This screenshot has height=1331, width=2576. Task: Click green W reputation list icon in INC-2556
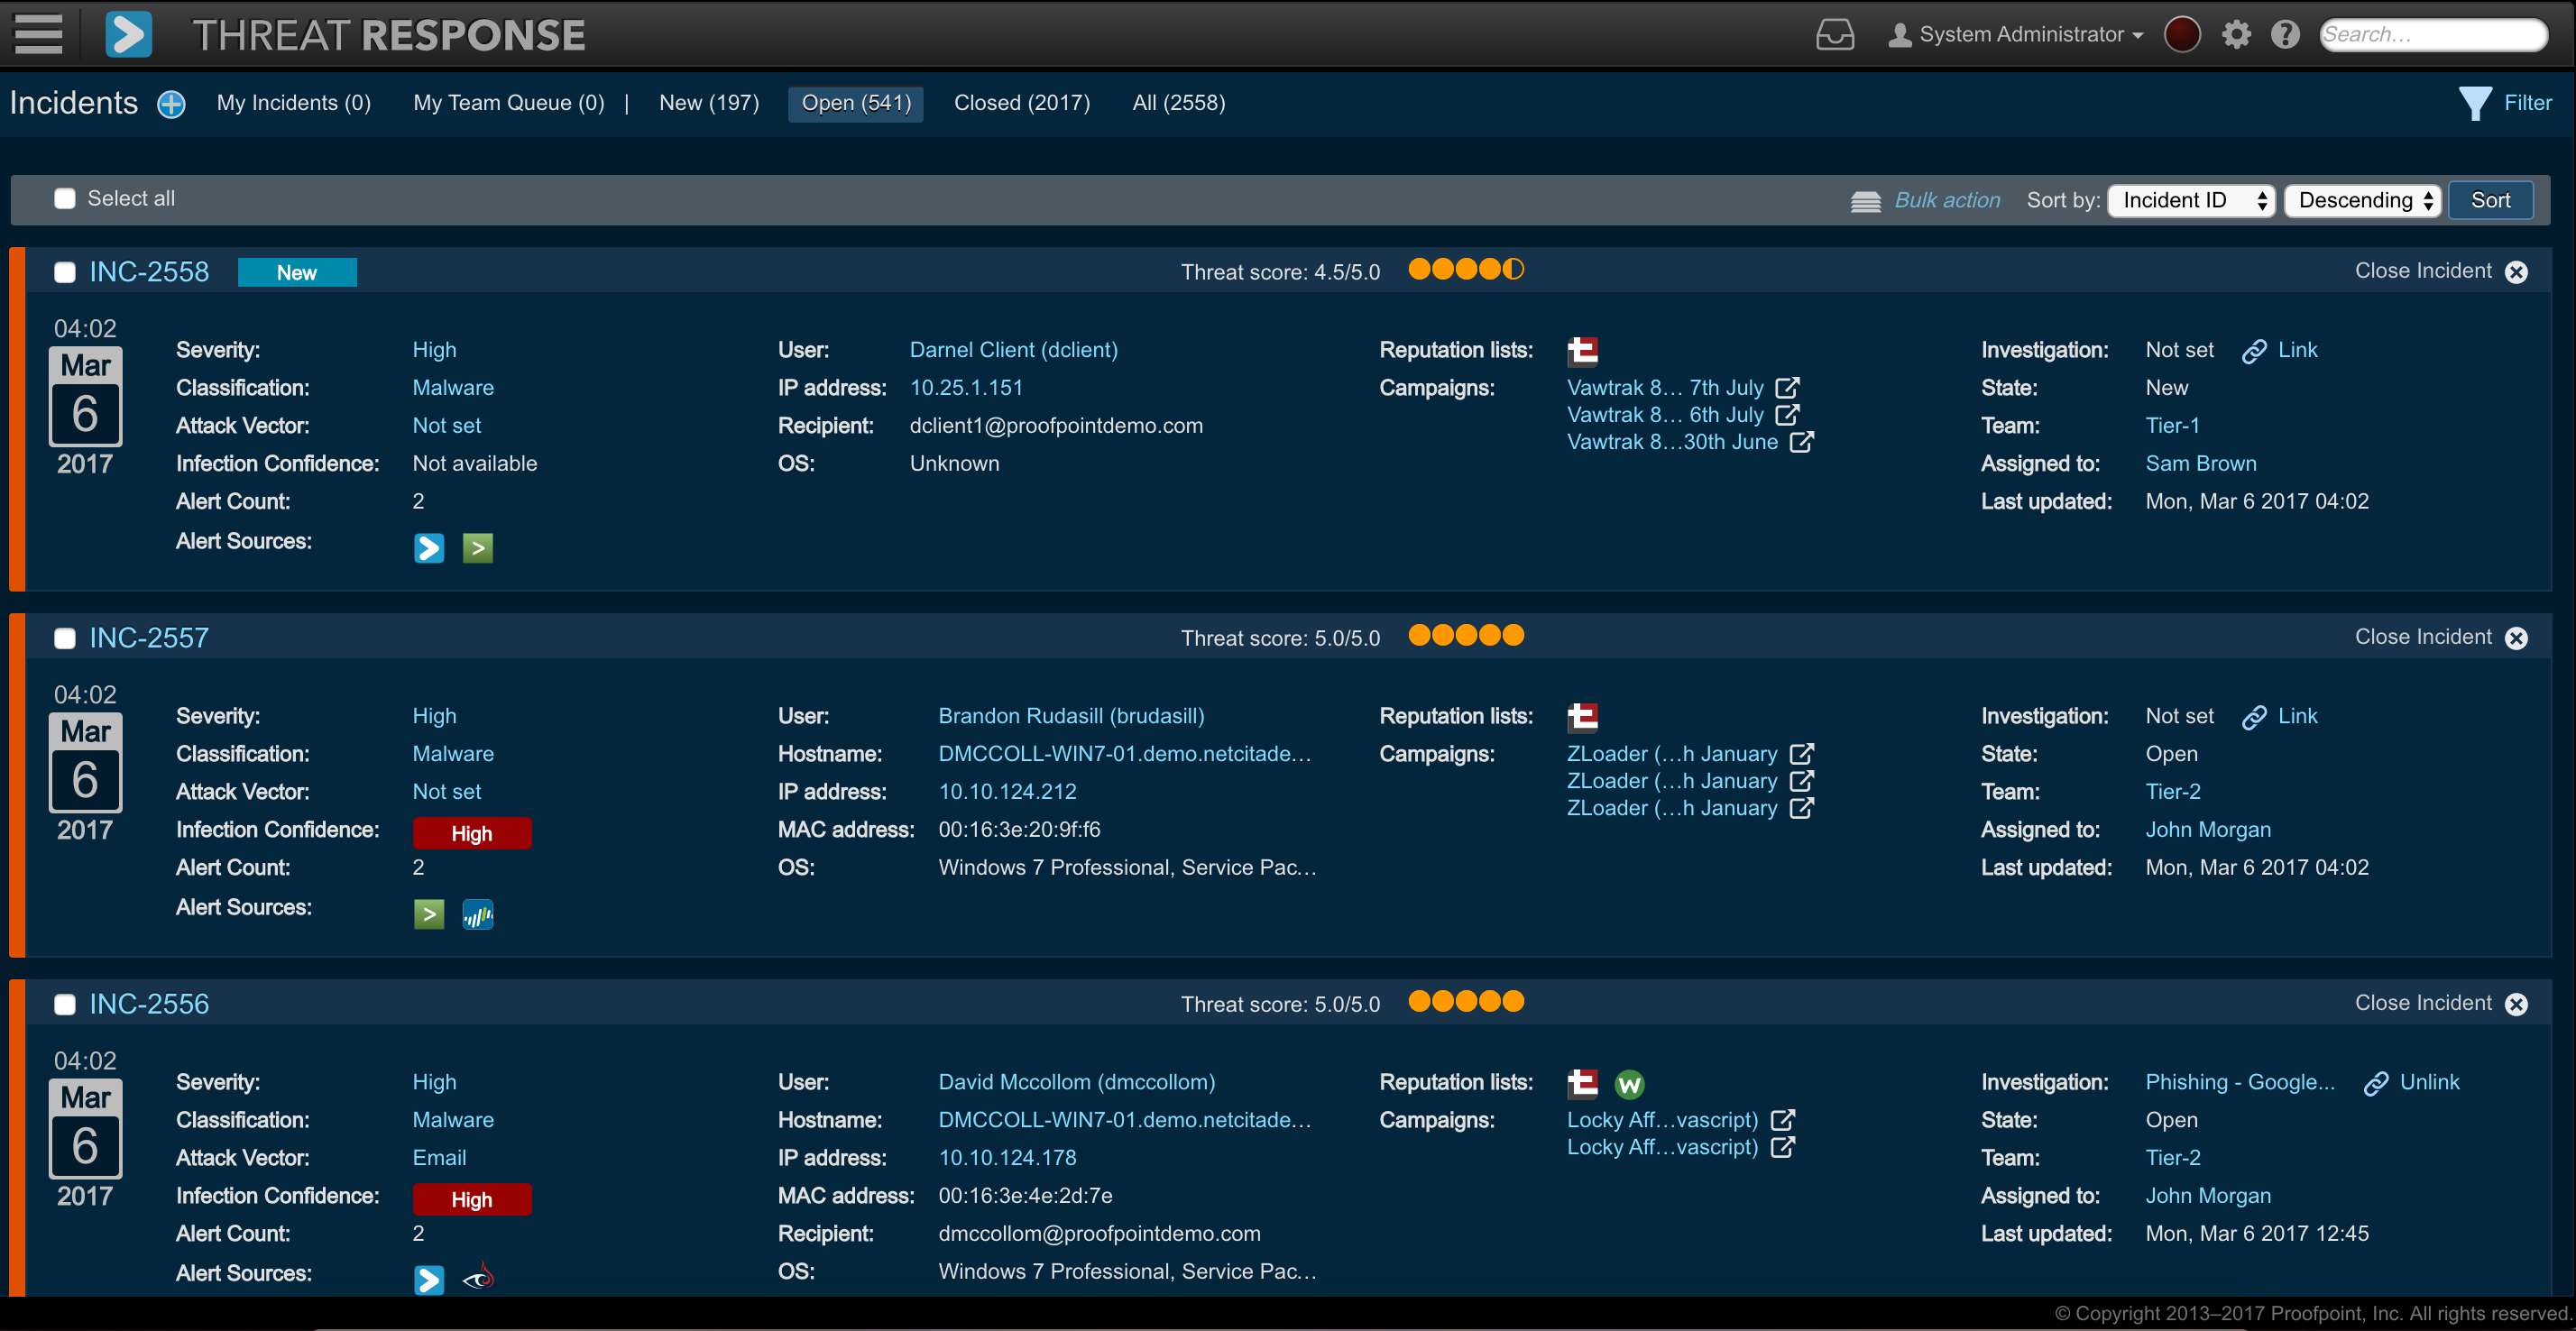[x=1629, y=1084]
